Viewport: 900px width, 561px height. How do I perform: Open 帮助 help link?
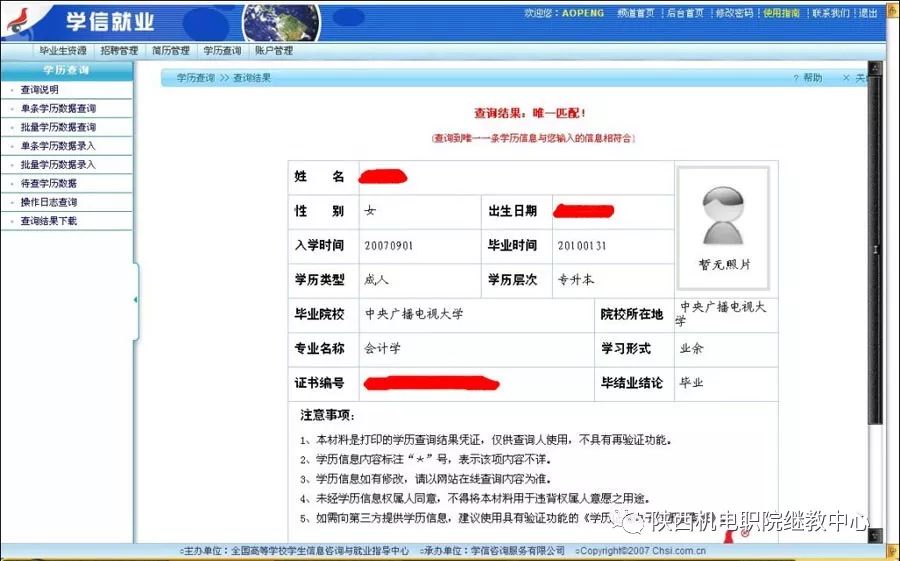(813, 78)
